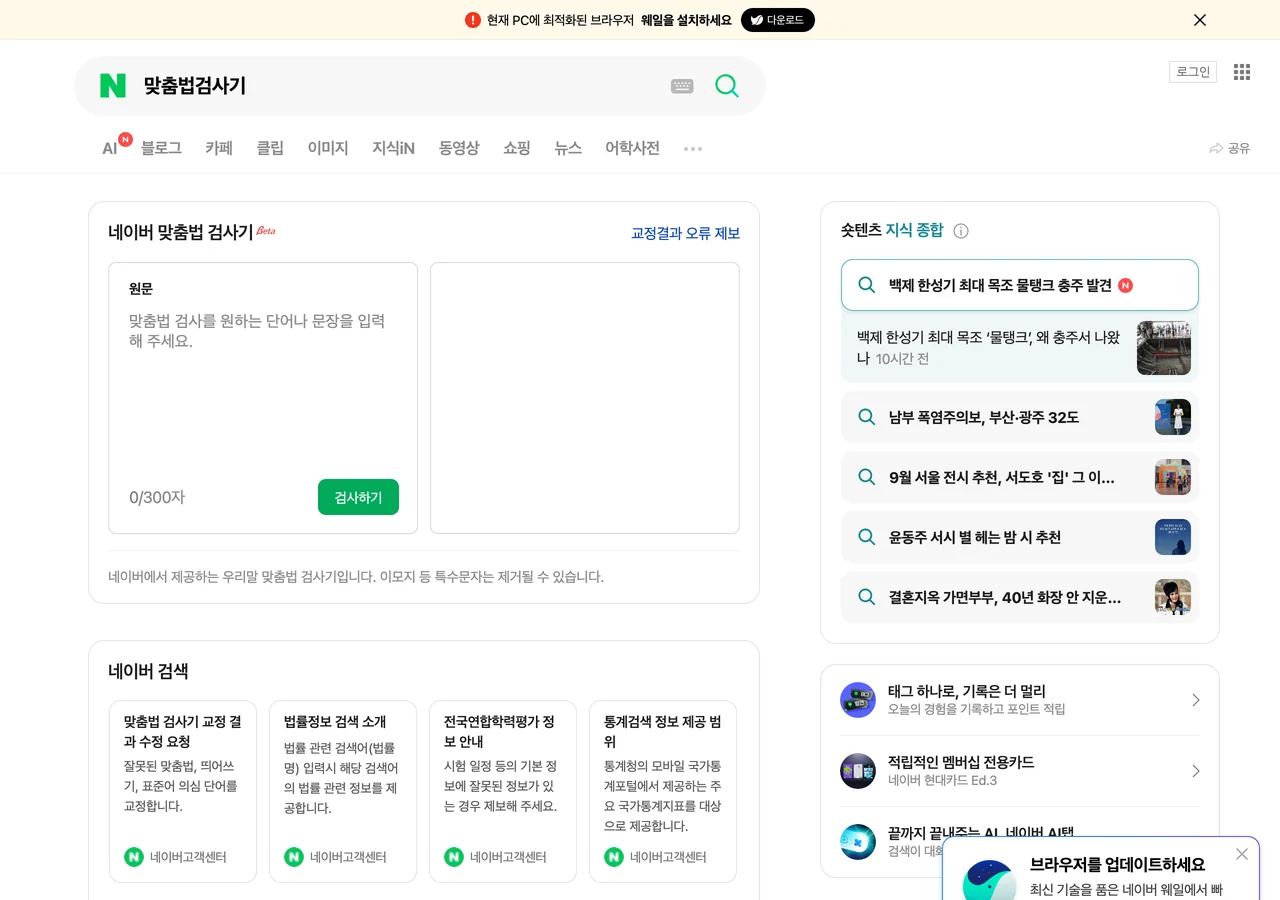Screen dimensions: 1280x900
Task: Click 윤동주 서시 별 헤는 밤 시 추천
Action: click(975, 537)
